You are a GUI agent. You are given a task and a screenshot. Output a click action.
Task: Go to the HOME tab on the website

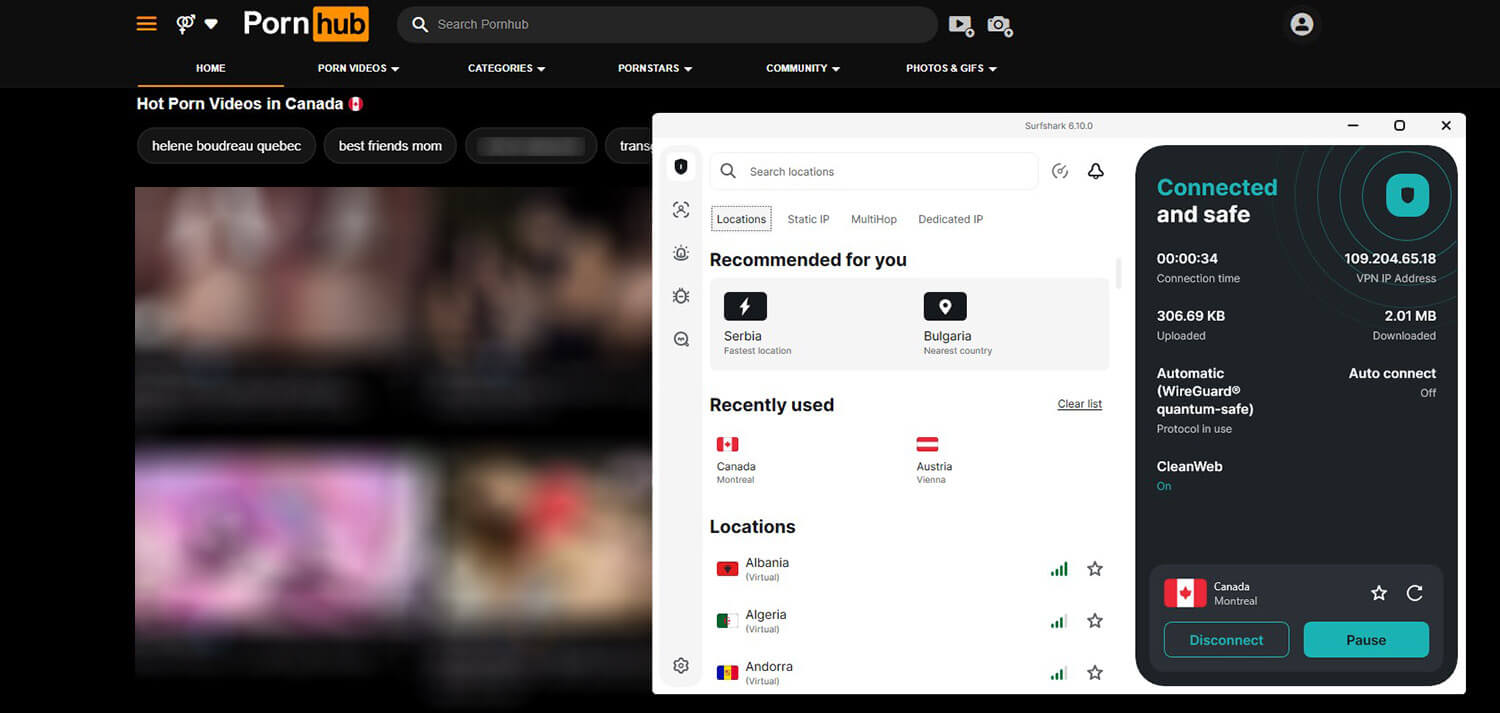point(211,68)
